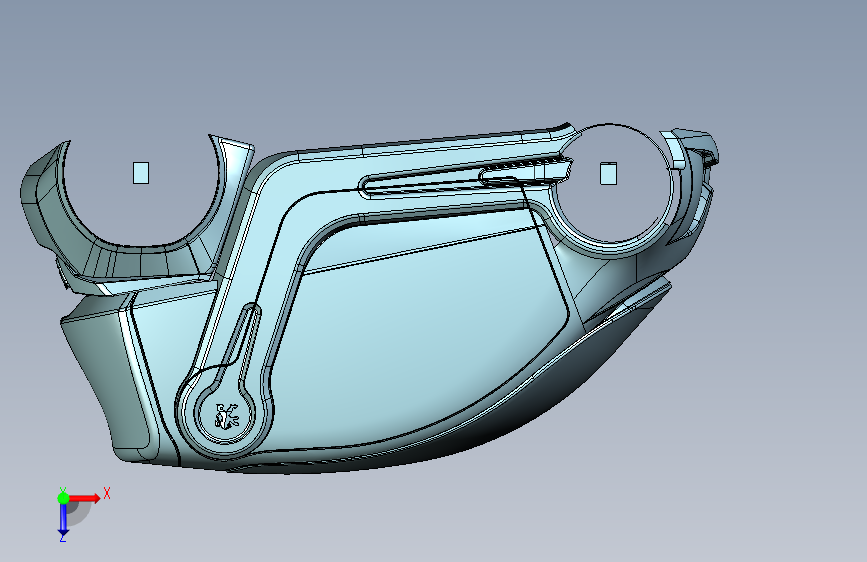Click the blue Z axis arrow of triad
Image resolution: width=867 pixels, height=562 pixels.
[63, 520]
